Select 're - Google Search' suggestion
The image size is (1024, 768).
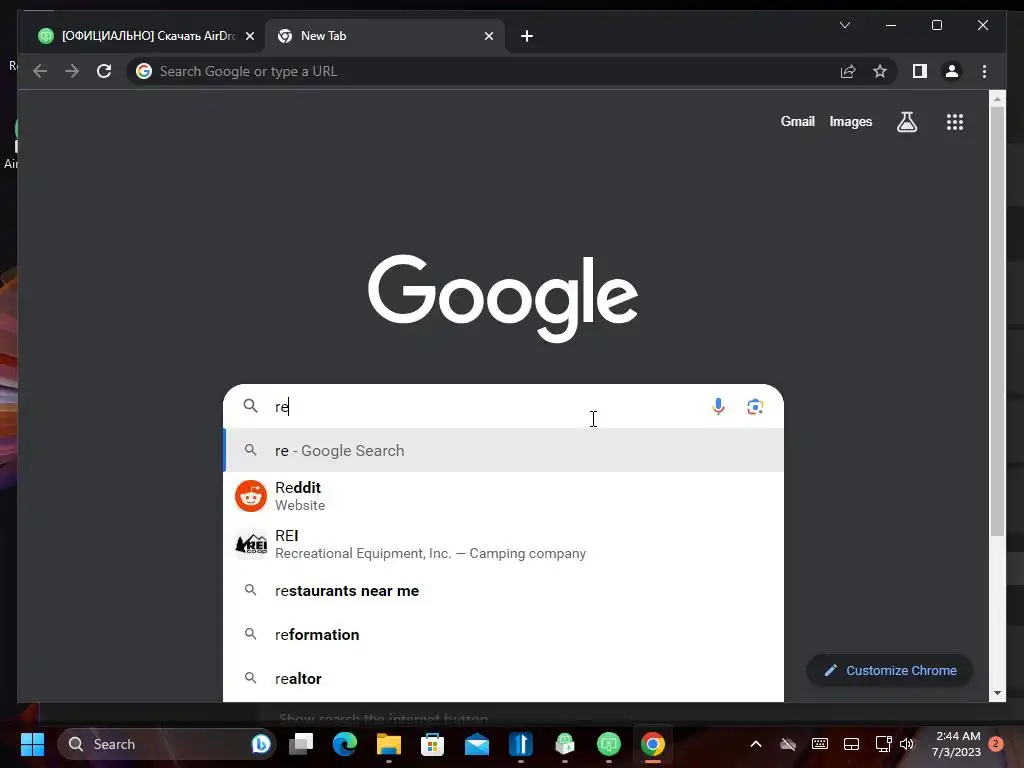[x=504, y=450]
